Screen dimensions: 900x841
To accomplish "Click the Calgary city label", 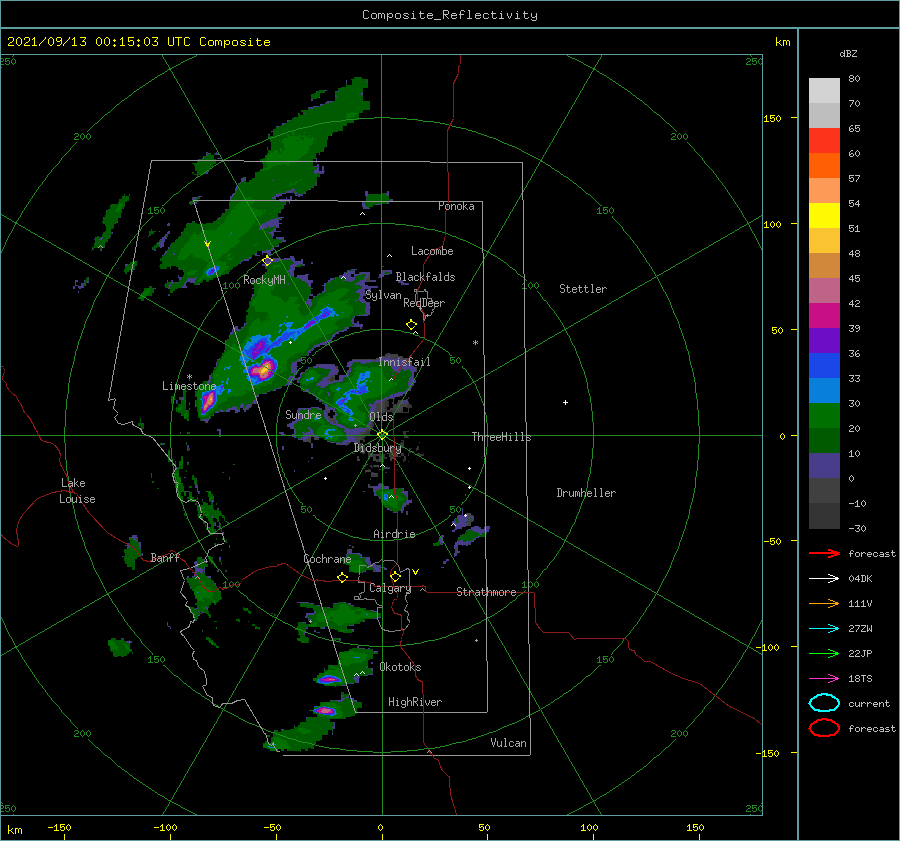I will [390, 588].
